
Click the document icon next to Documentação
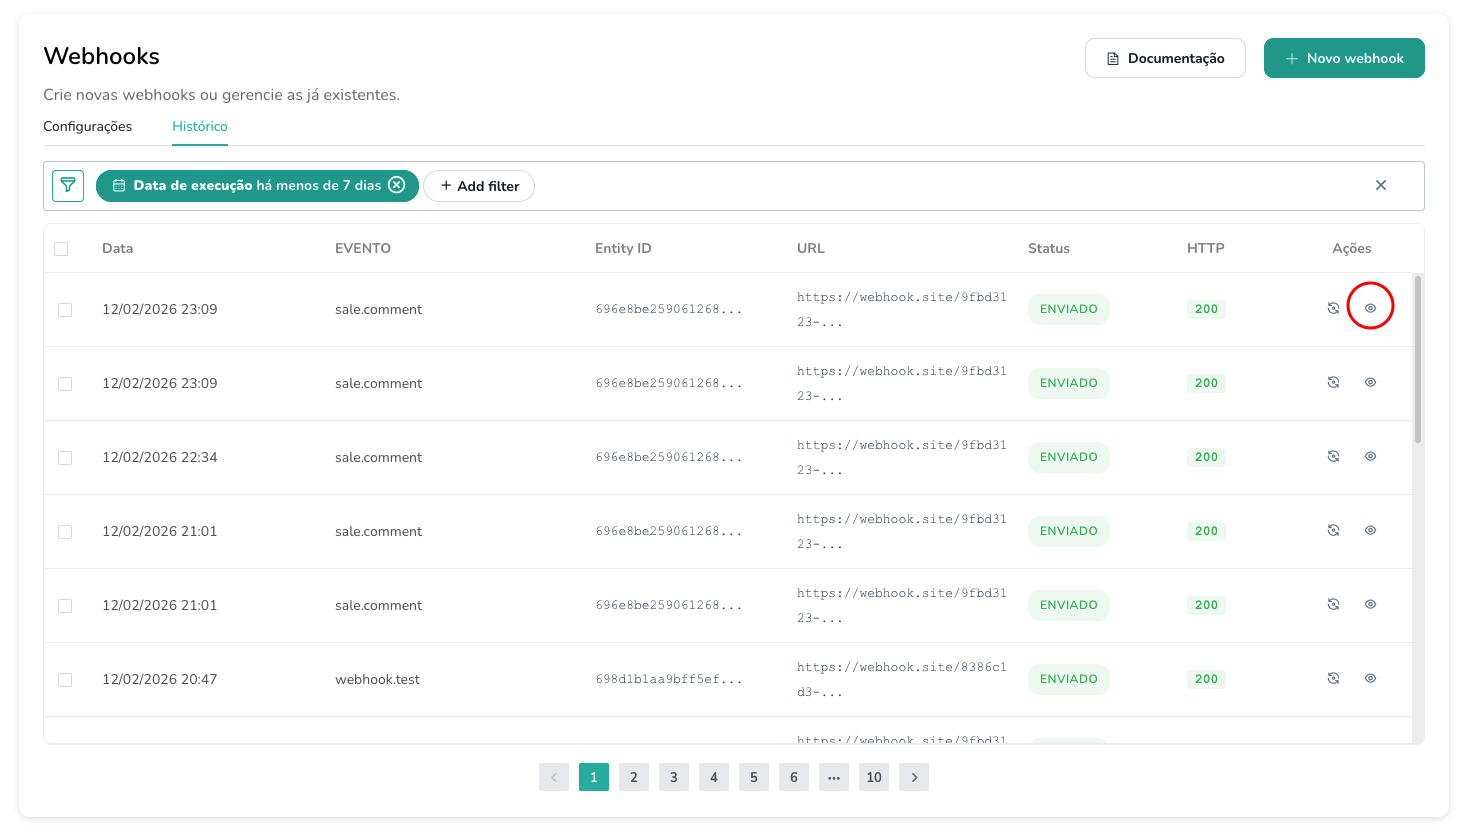point(1113,58)
